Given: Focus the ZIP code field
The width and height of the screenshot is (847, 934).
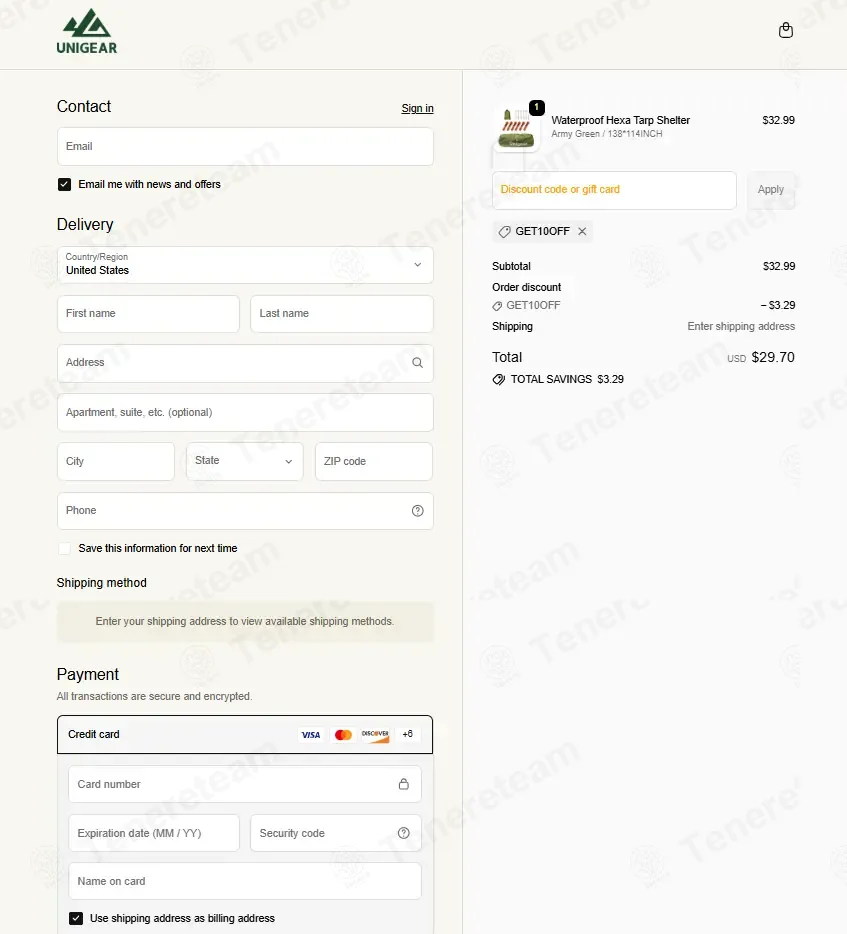Looking at the screenshot, I should point(373,461).
